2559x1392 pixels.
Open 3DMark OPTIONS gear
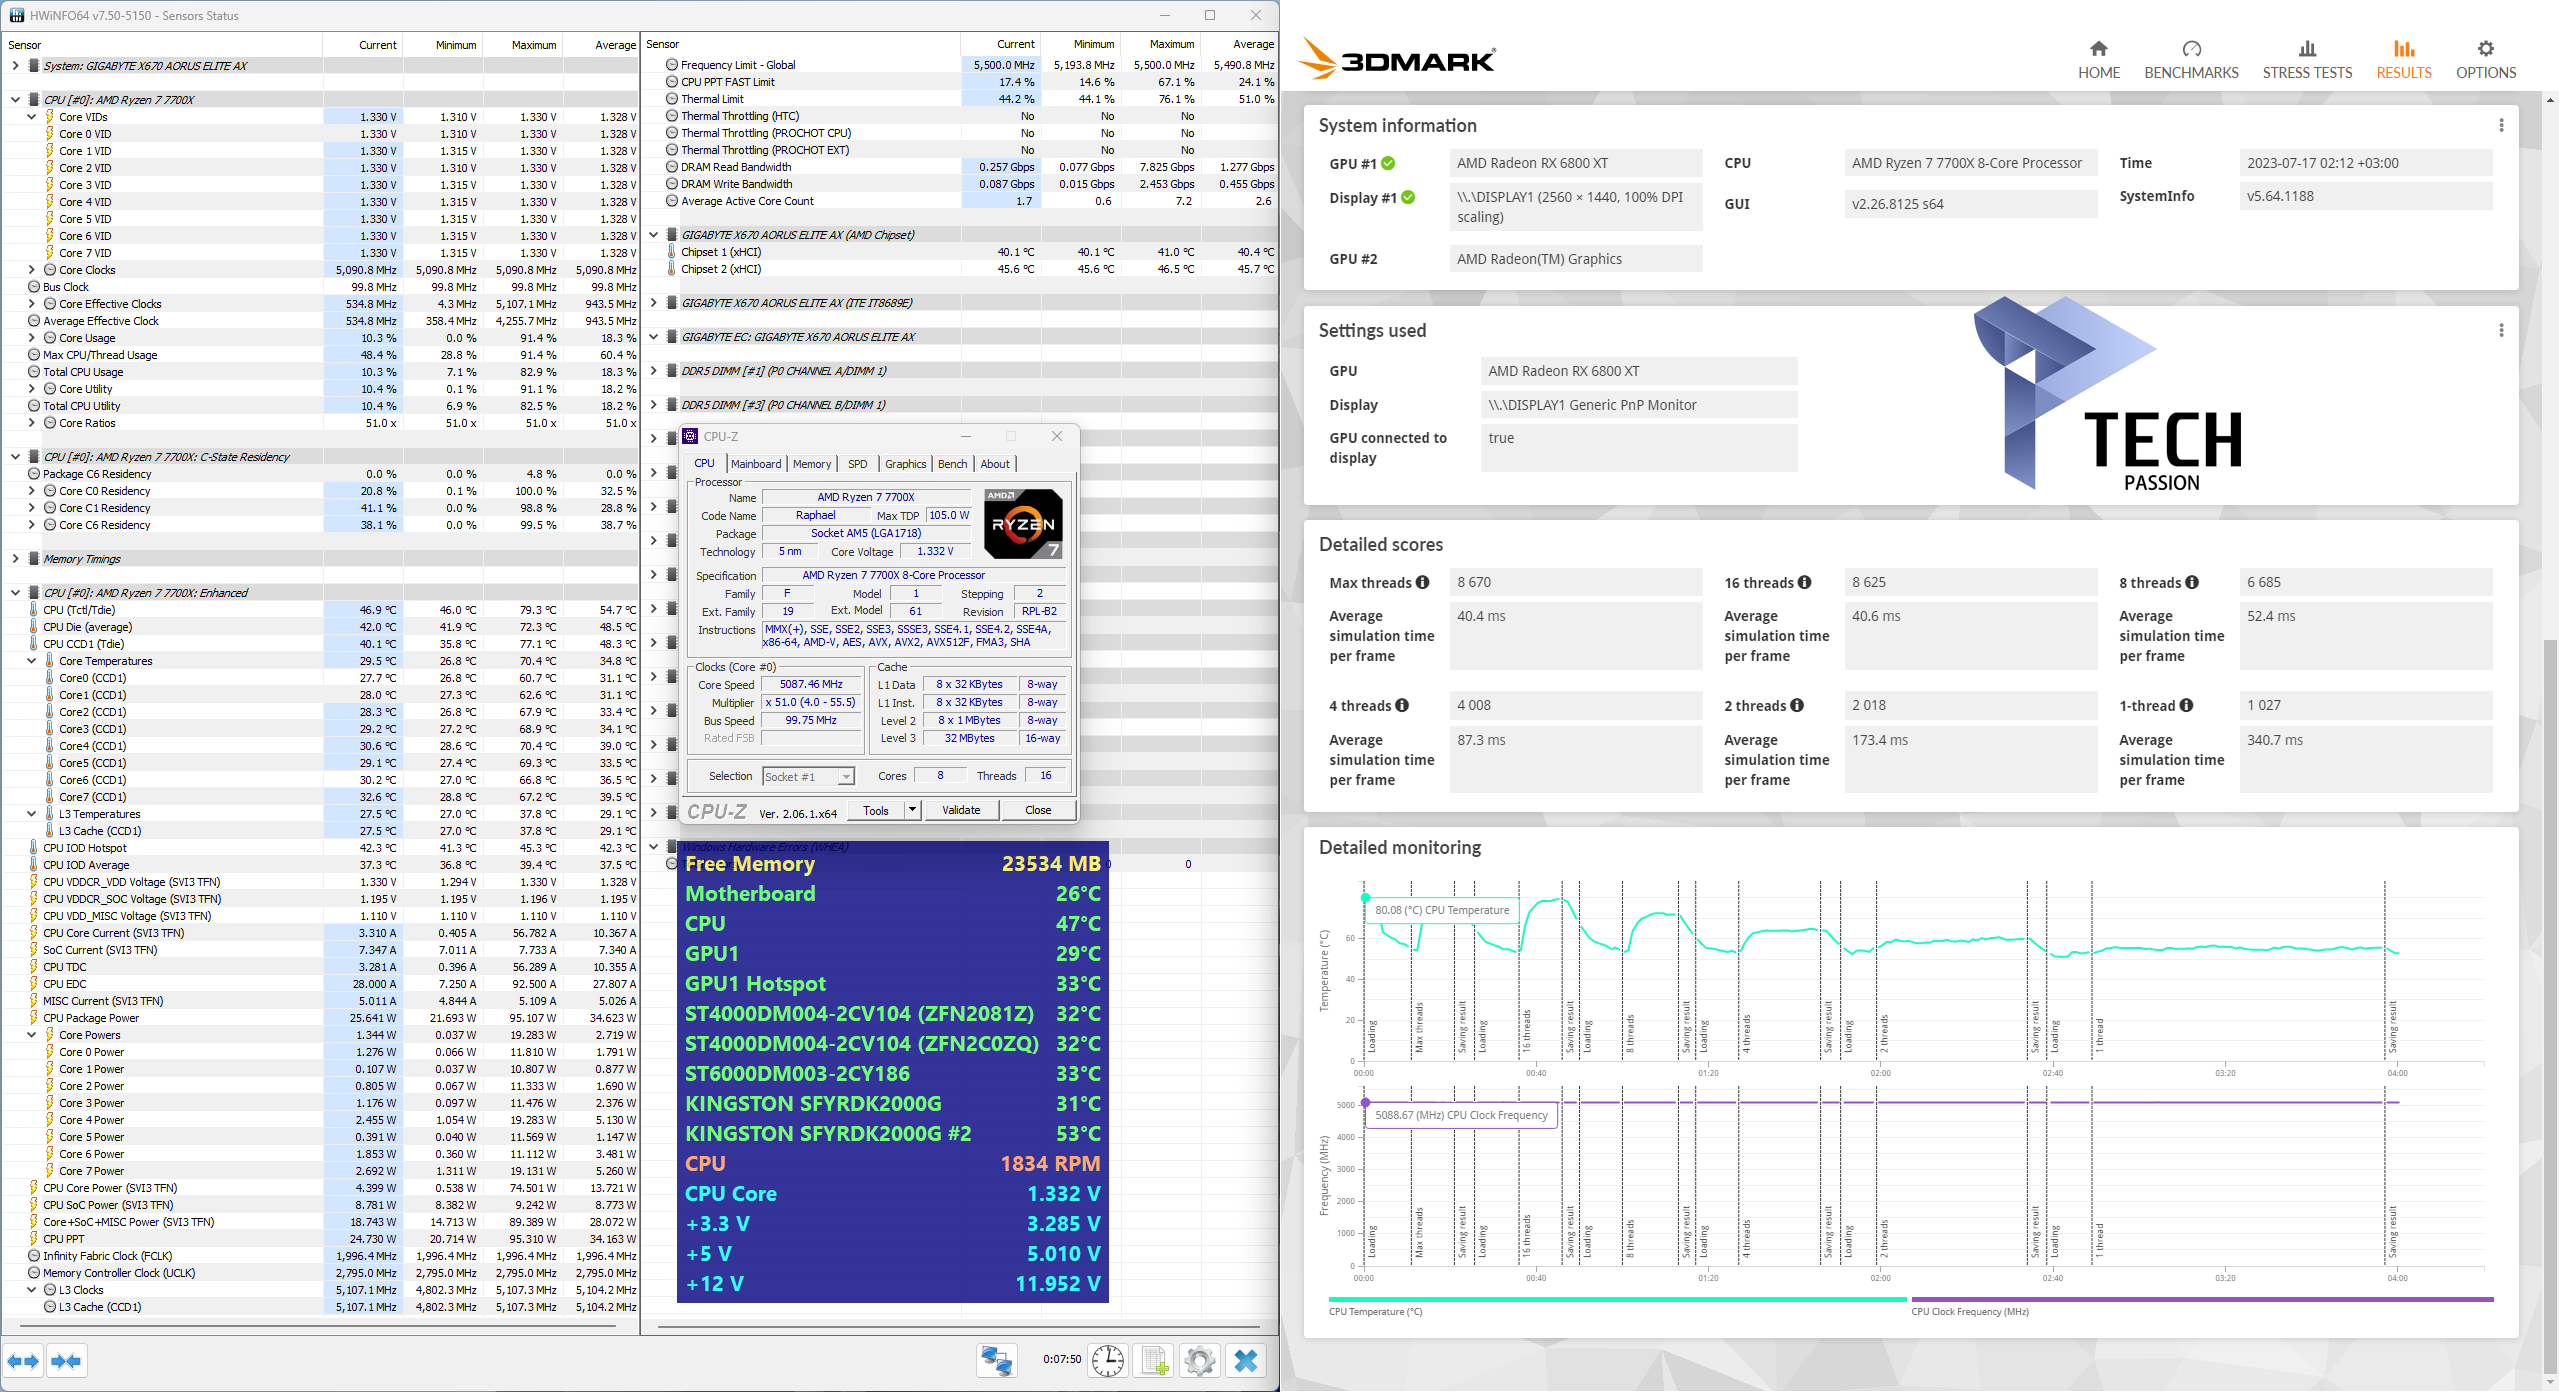[x=2485, y=60]
